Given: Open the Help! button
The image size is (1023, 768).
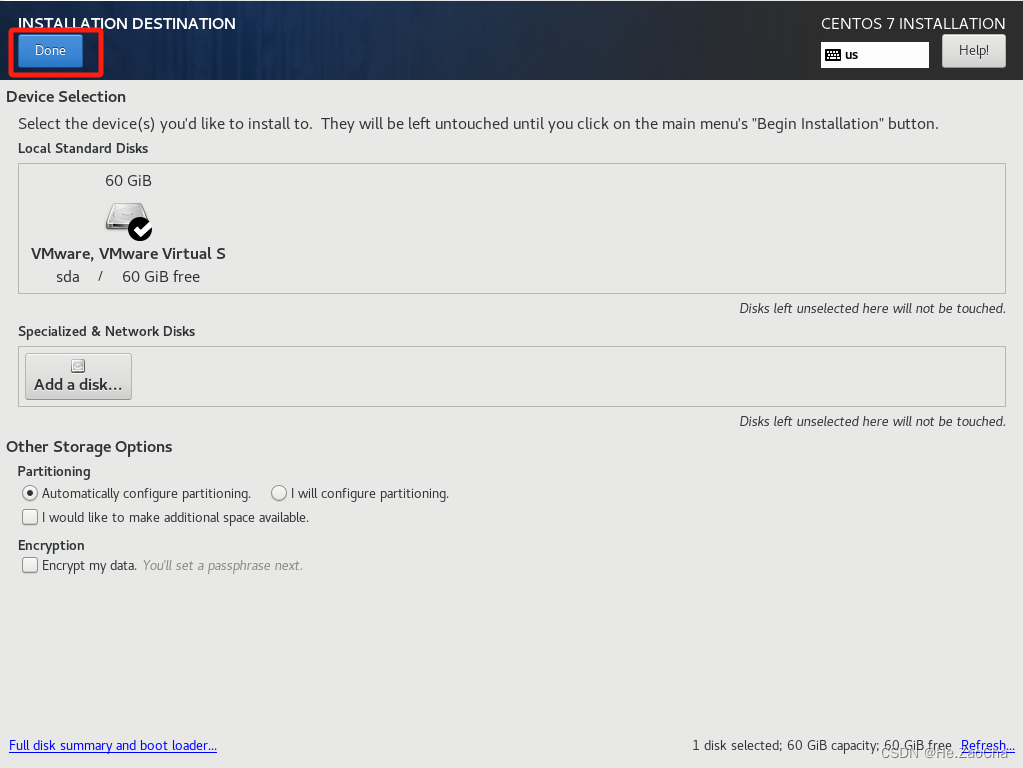Looking at the screenshot, I should pyautogui.click(x=973, y=51).
